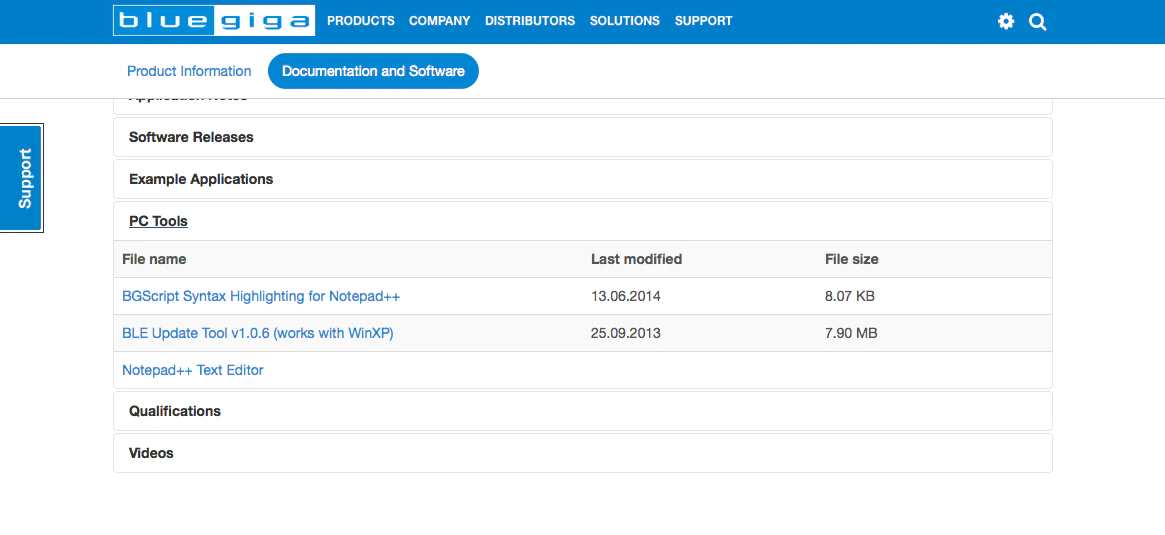This screenshot has height=535, width=1165.
Task: Click the File name column header
Action: pyautogui.click(x=154, y=259)
